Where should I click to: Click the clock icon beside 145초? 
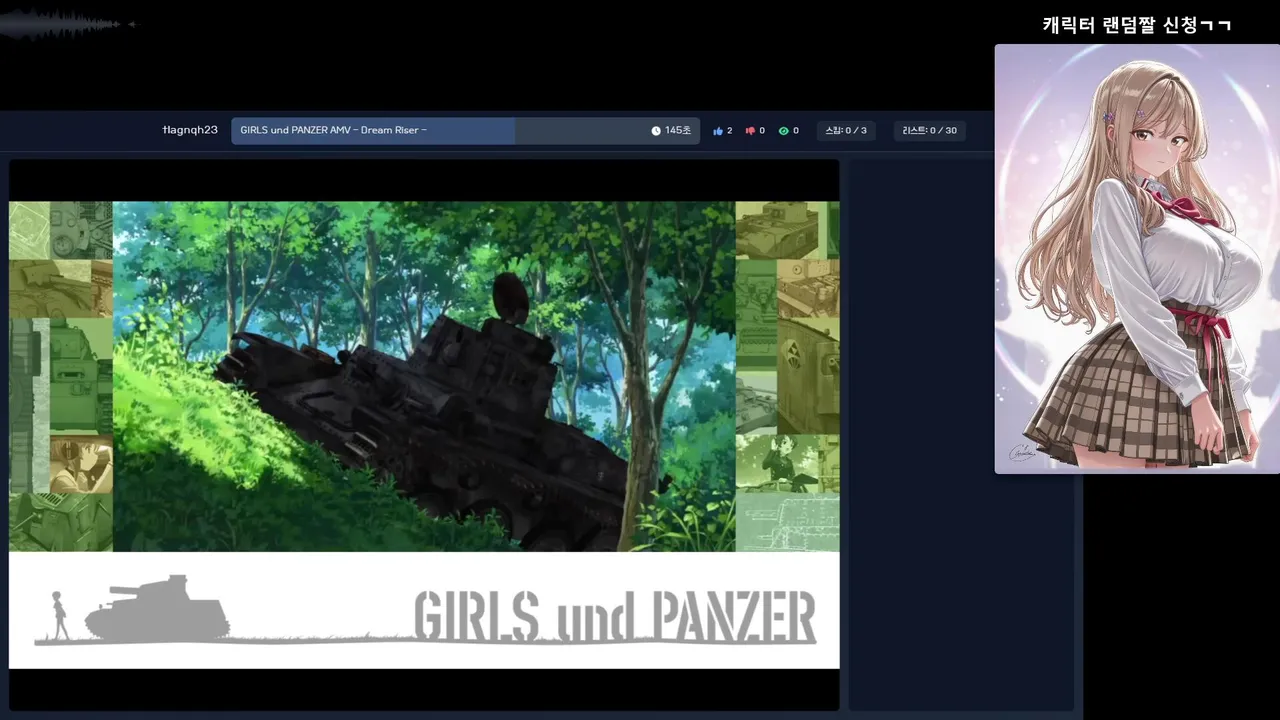tap(656, 131)
